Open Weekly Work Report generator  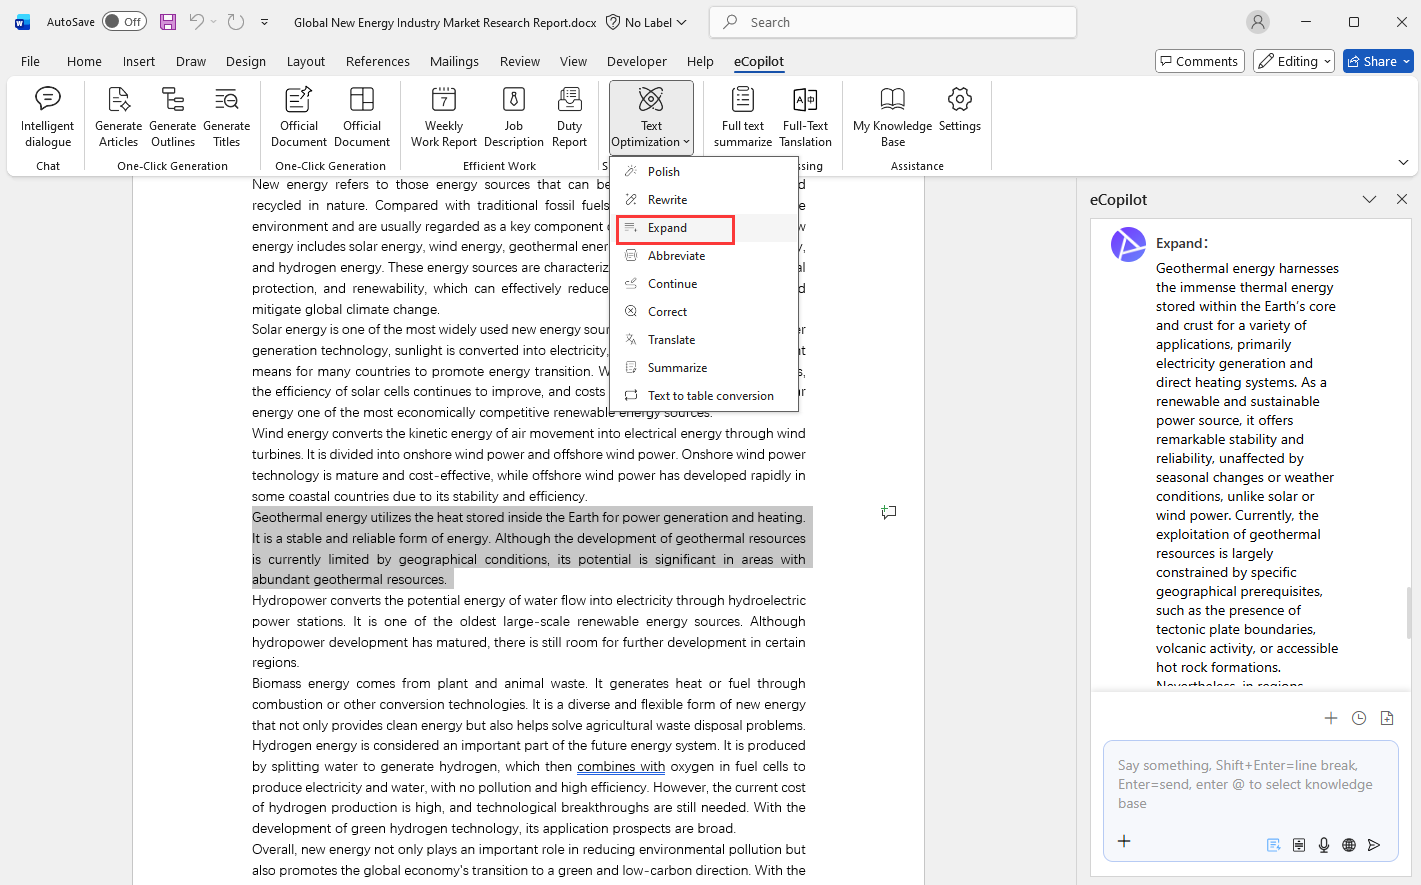pos(443,117)
